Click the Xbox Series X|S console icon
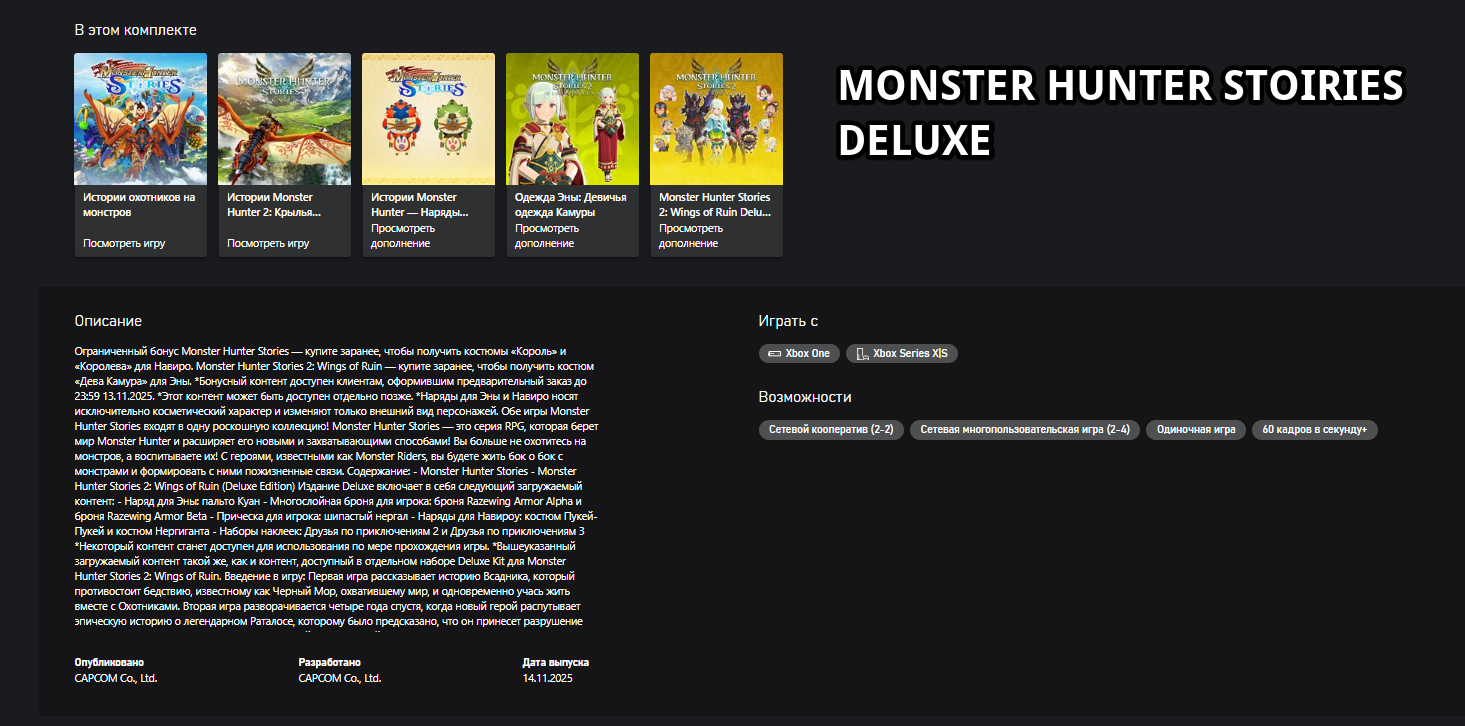 click(862, 354)
